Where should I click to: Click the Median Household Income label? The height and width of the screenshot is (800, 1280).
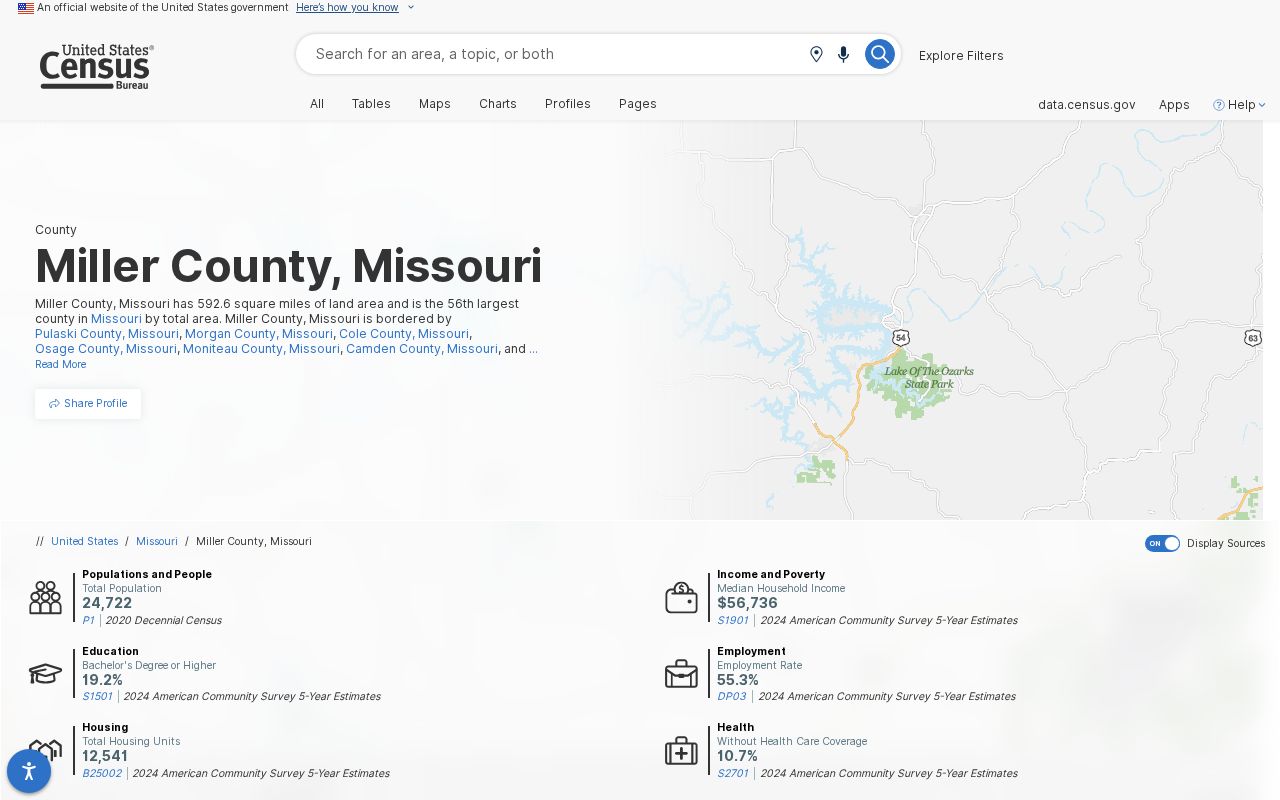click(x=781, y=589)
